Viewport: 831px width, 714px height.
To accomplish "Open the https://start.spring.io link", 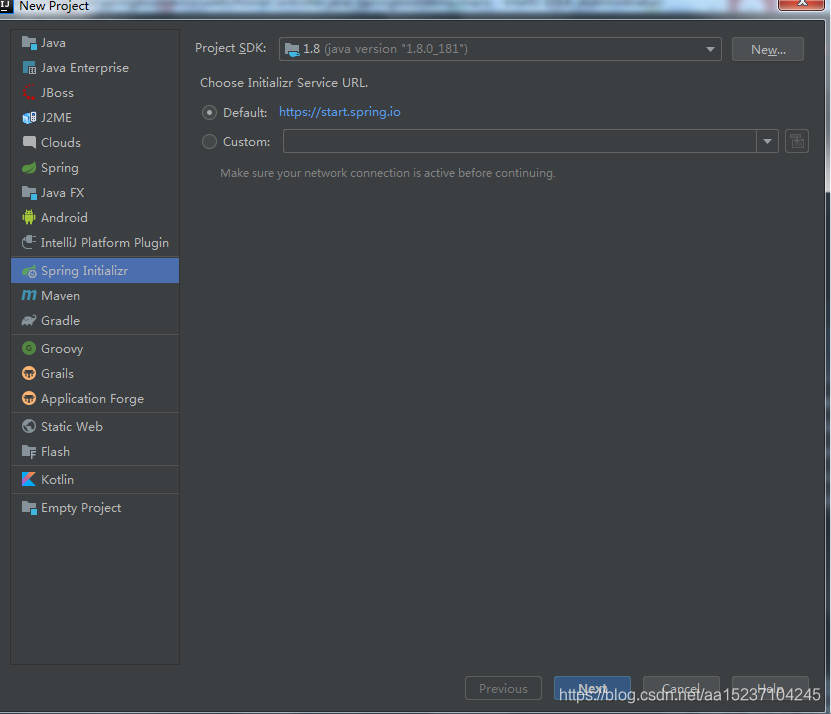I will tap(340, 112).
